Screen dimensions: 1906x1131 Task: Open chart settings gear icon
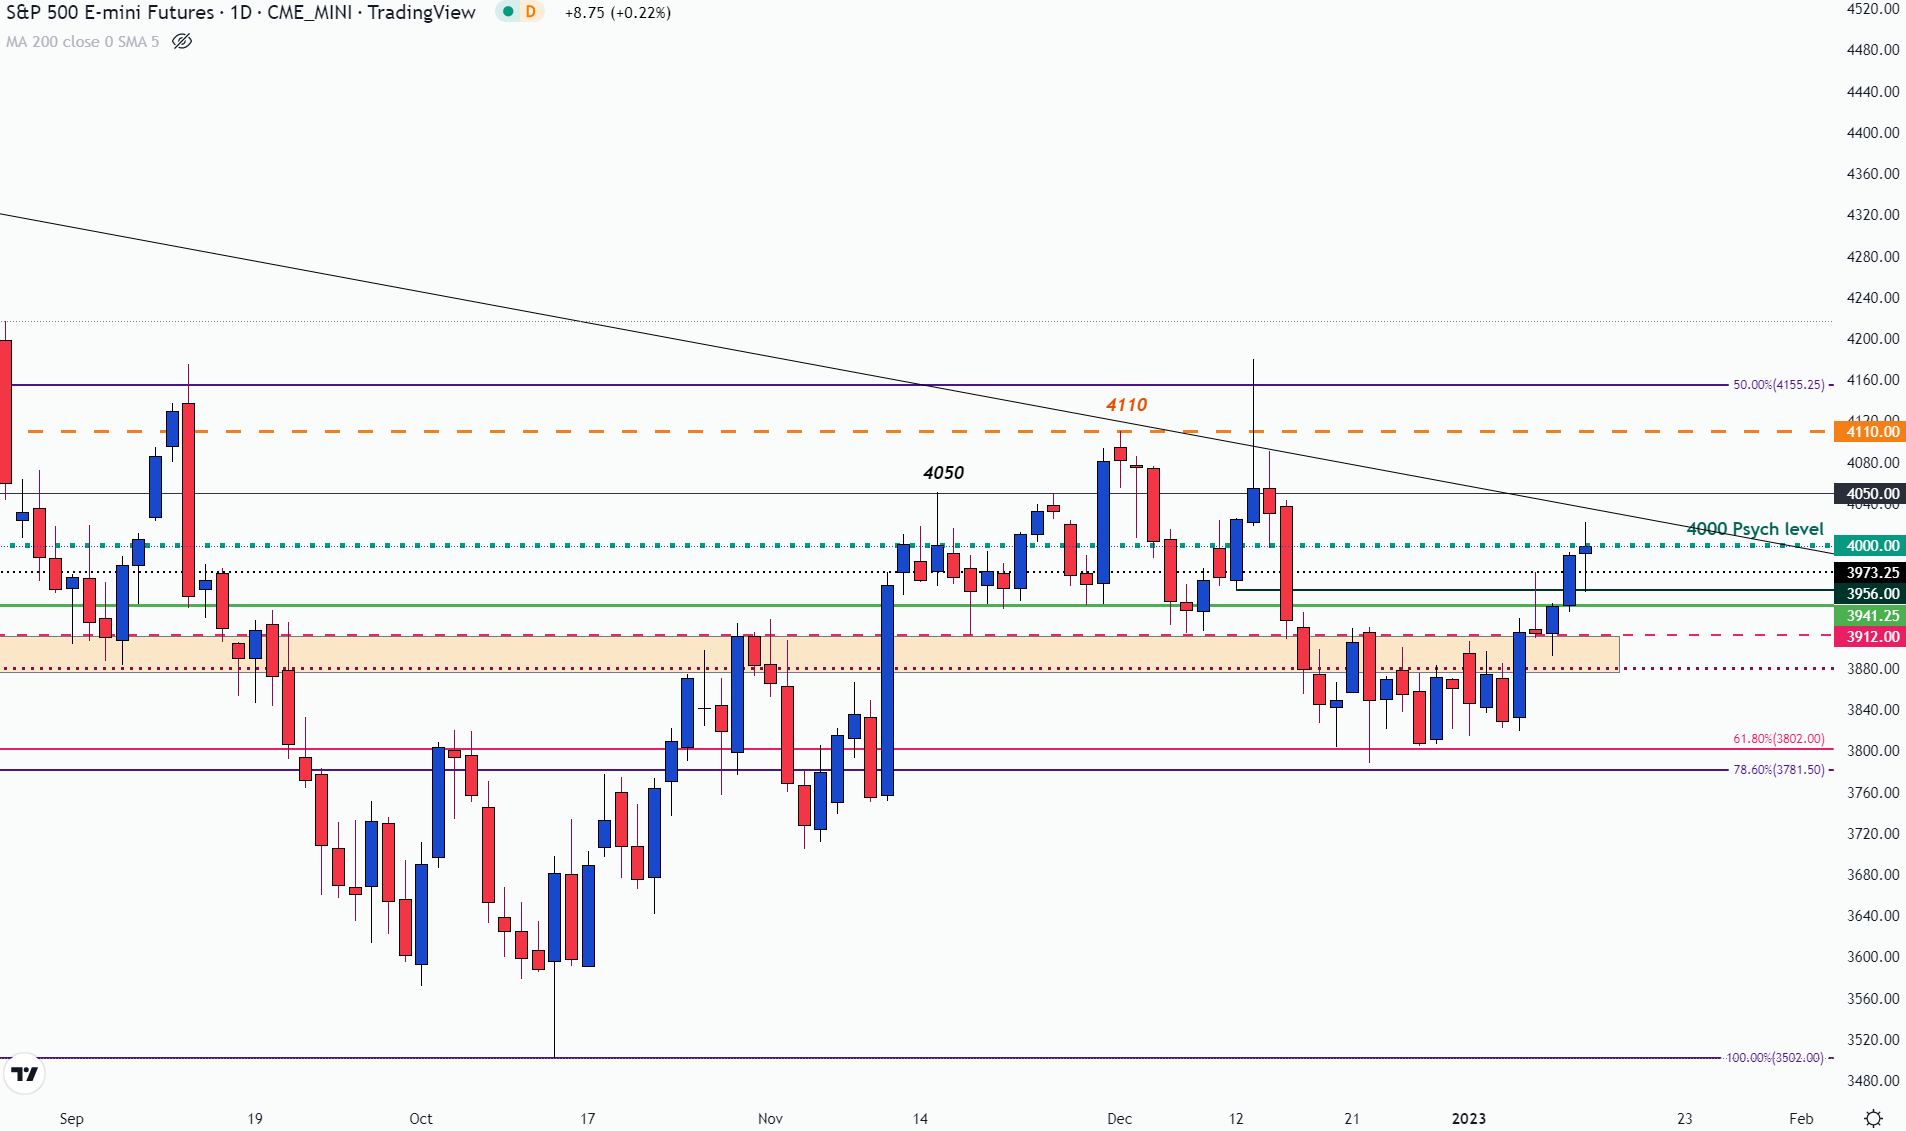[x=1873, y=1118]
